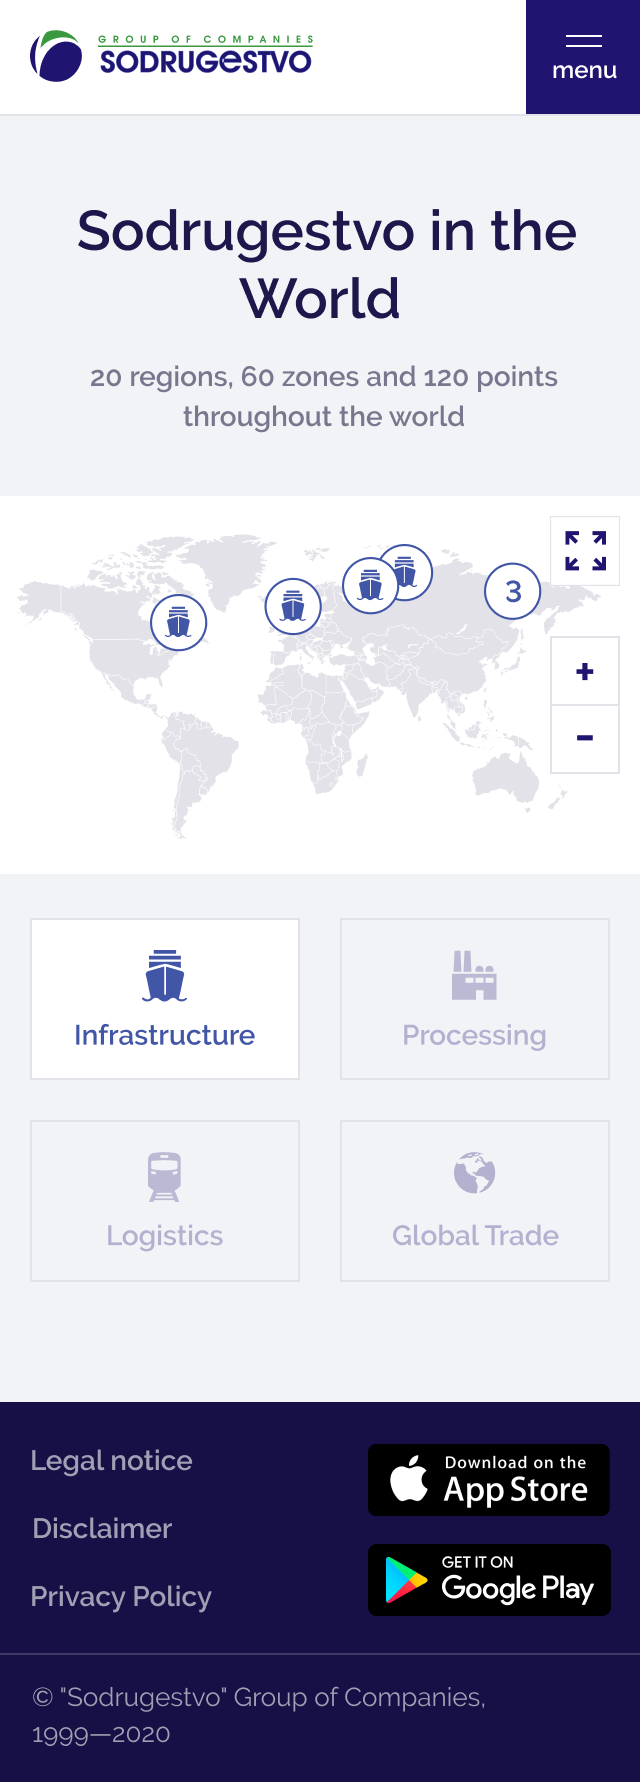Screen dimensions: 640x1782
Task: Select the Infrastructure category tab
Action: [165, 999]
